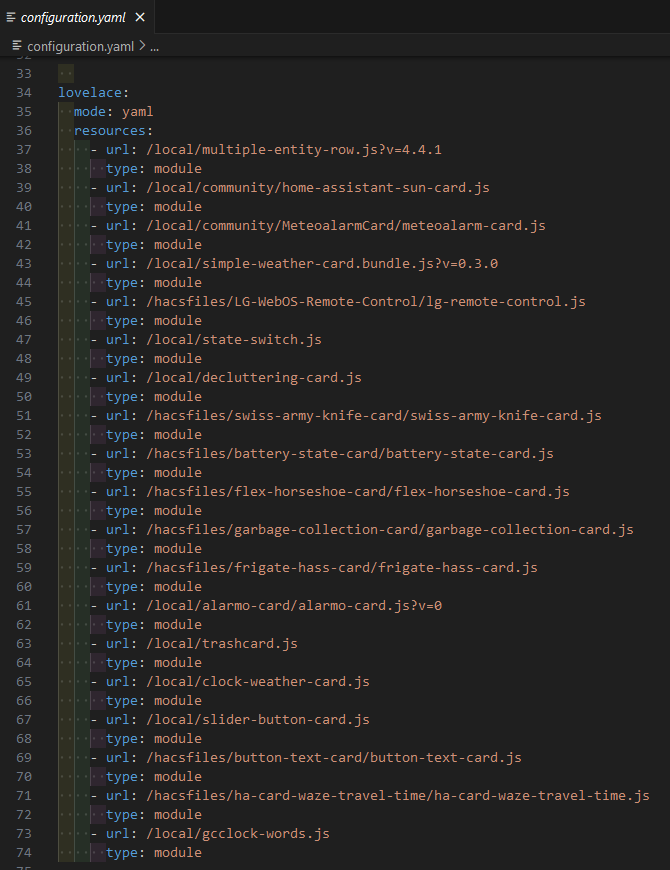Close the configuration.yaml tab
Screen dimensions: 670x870
(x=140, y=17)
